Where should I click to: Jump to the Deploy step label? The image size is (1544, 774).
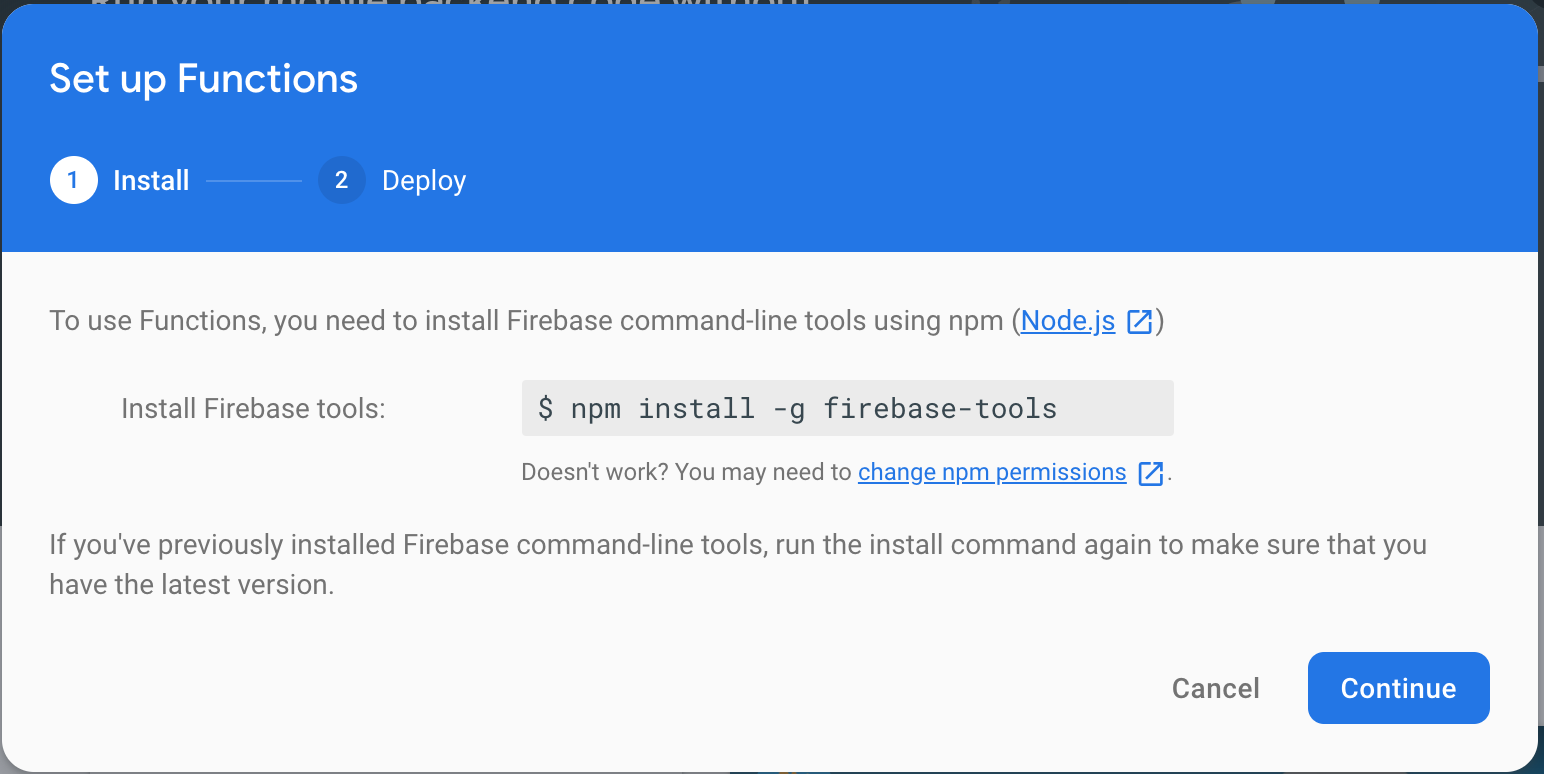pos(424,181)
